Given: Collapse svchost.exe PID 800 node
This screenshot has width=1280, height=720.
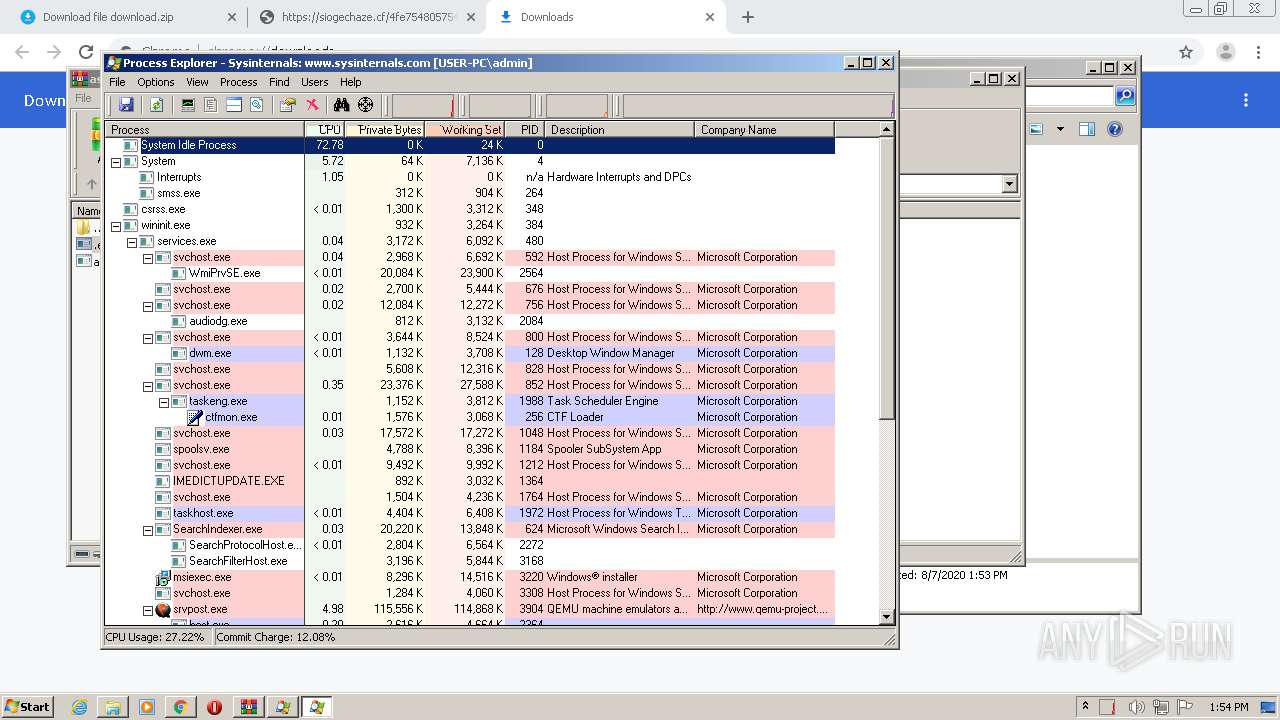Looking at the screenshot, I should coord(148,337).
